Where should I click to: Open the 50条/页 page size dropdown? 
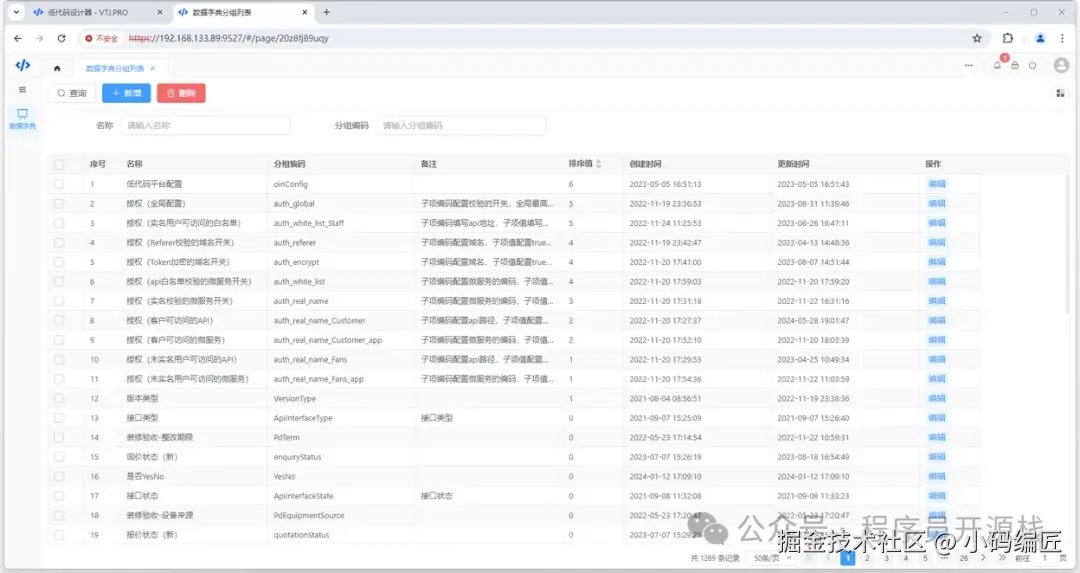pos(772,558)
